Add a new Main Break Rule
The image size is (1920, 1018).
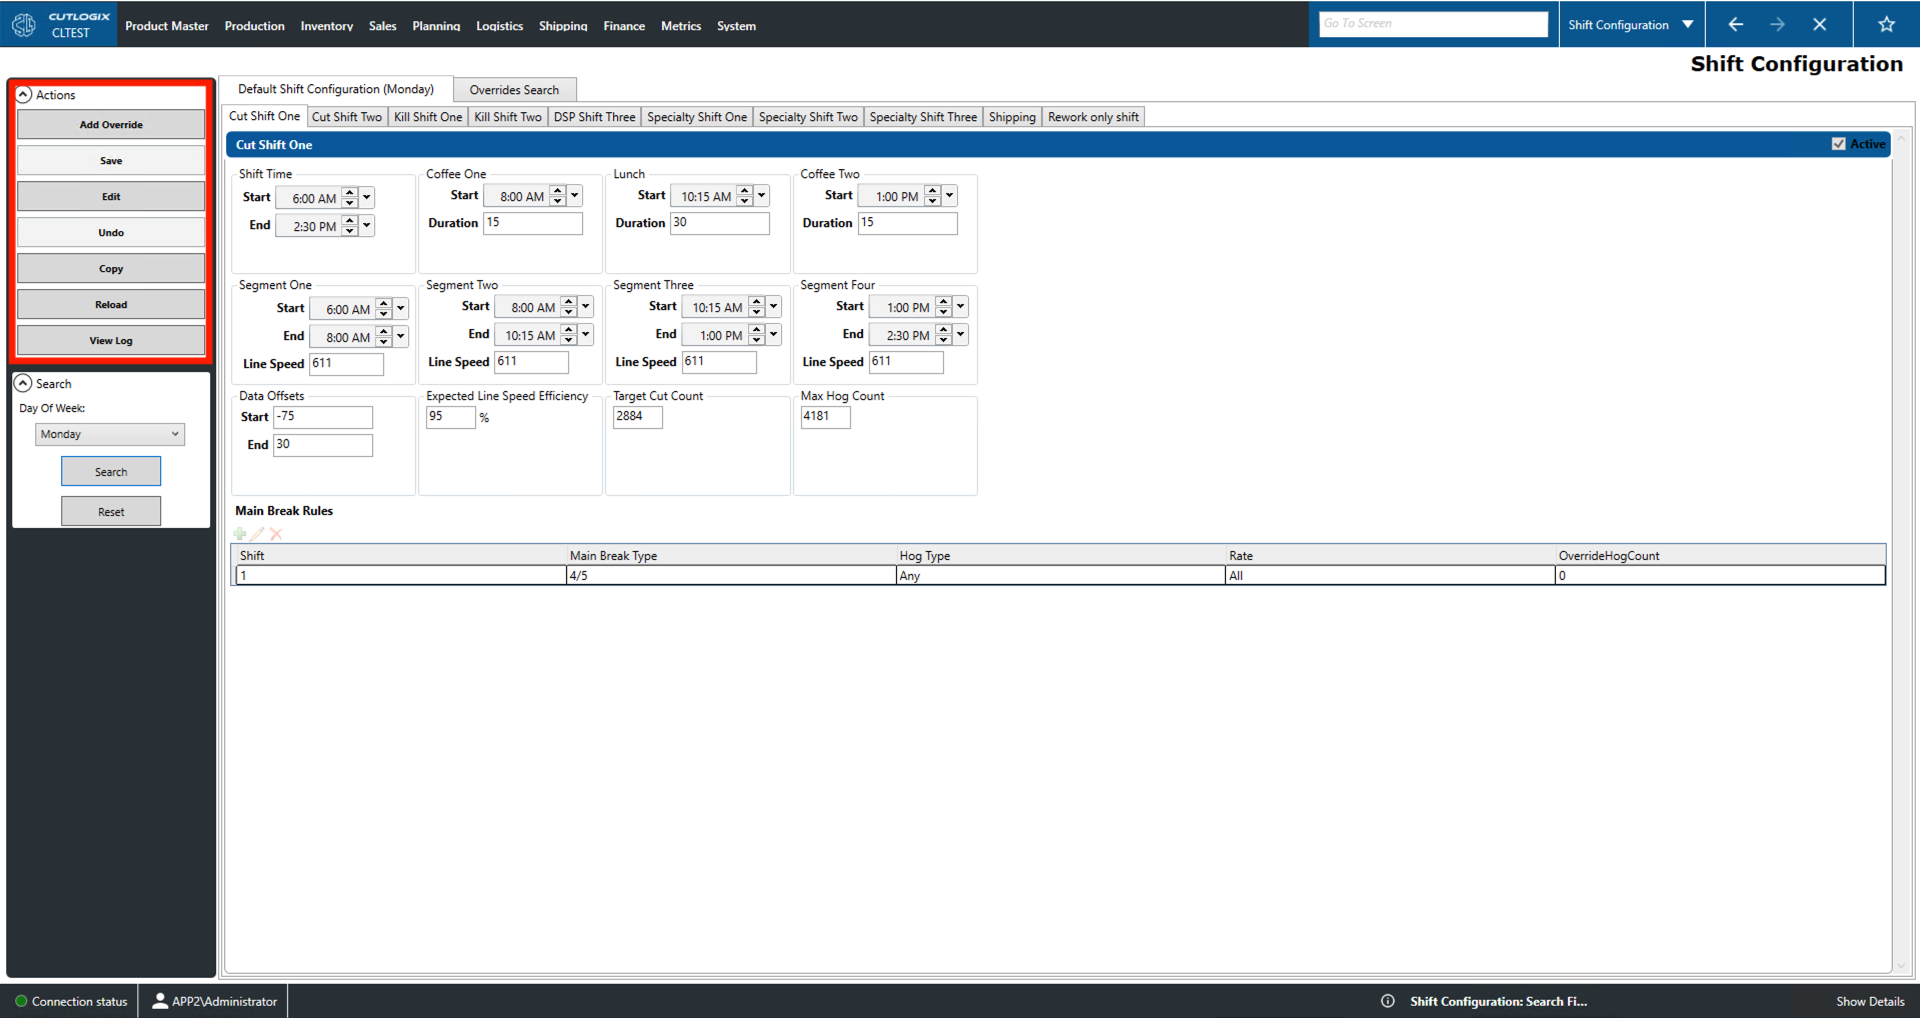point(239,534)
